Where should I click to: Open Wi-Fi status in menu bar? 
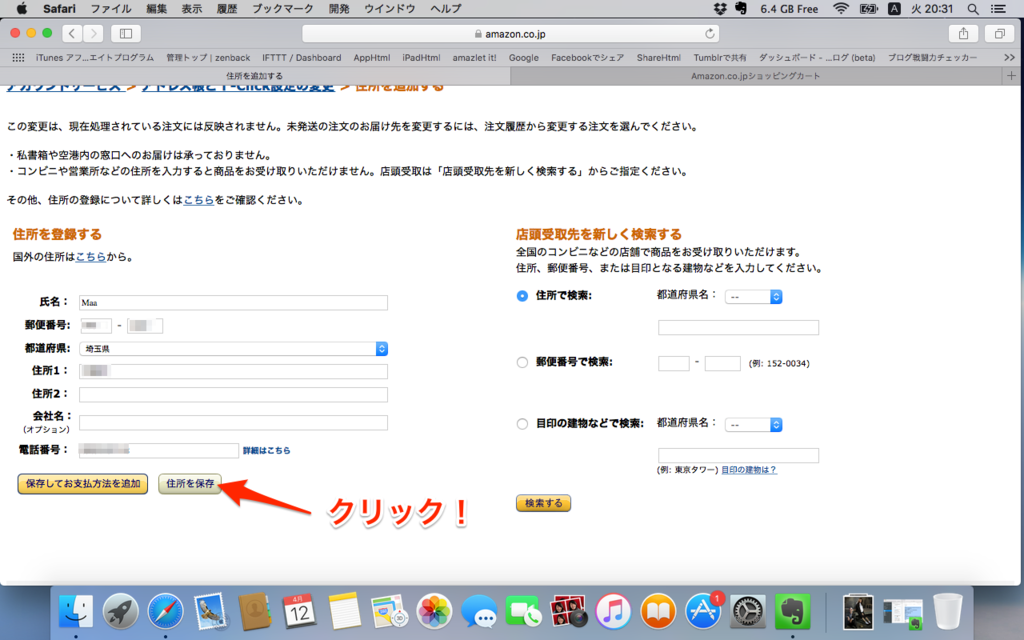tap(841, 8)
